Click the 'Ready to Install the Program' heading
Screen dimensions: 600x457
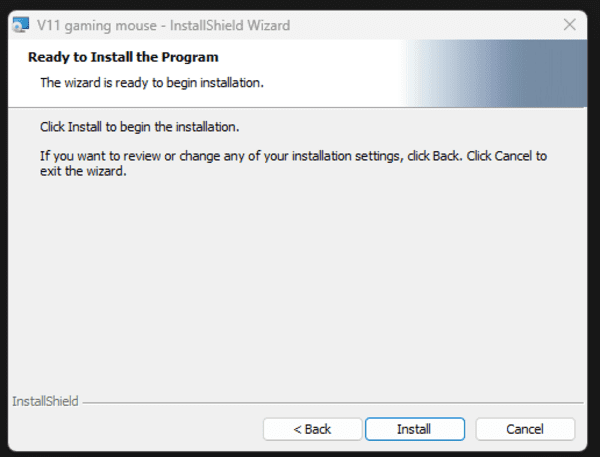pyautogui.click(x=123, y=57)
